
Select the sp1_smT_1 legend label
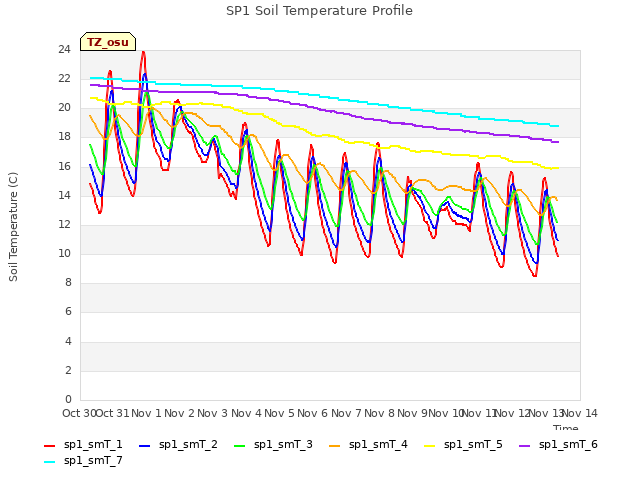coord(93,444)
